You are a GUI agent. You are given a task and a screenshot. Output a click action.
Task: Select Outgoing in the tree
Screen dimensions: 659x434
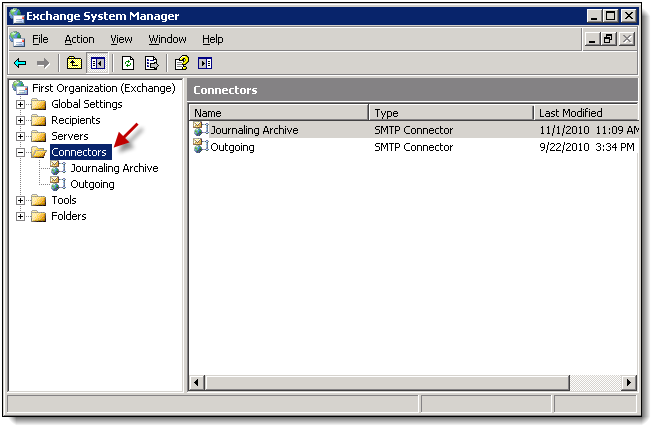tap(92, 184)
